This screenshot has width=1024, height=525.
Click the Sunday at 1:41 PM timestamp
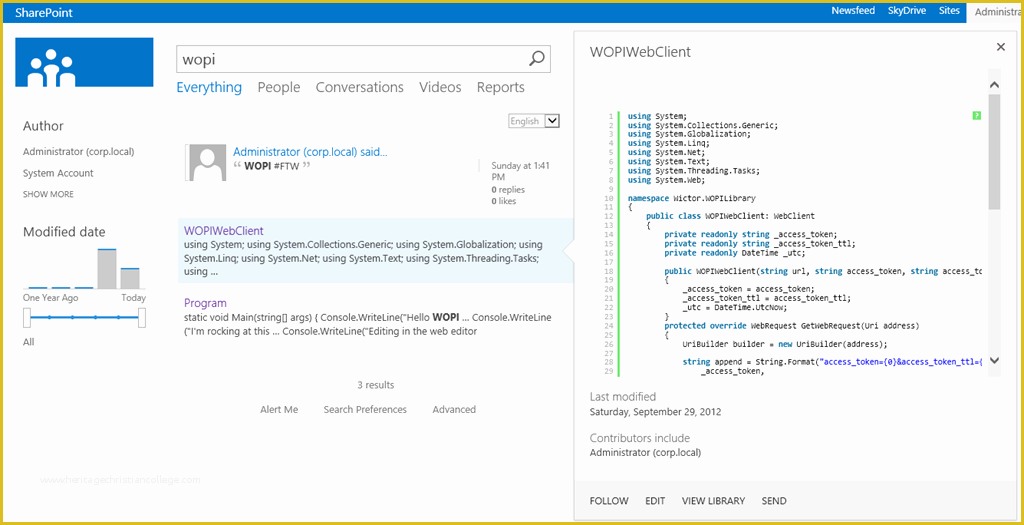[x=520, y=171]
